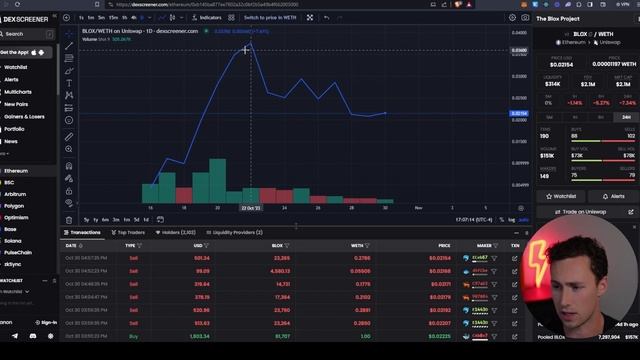The image size is (640, 360).
Task: Trade on Uniswap button
Action: [x=588, y=212]
